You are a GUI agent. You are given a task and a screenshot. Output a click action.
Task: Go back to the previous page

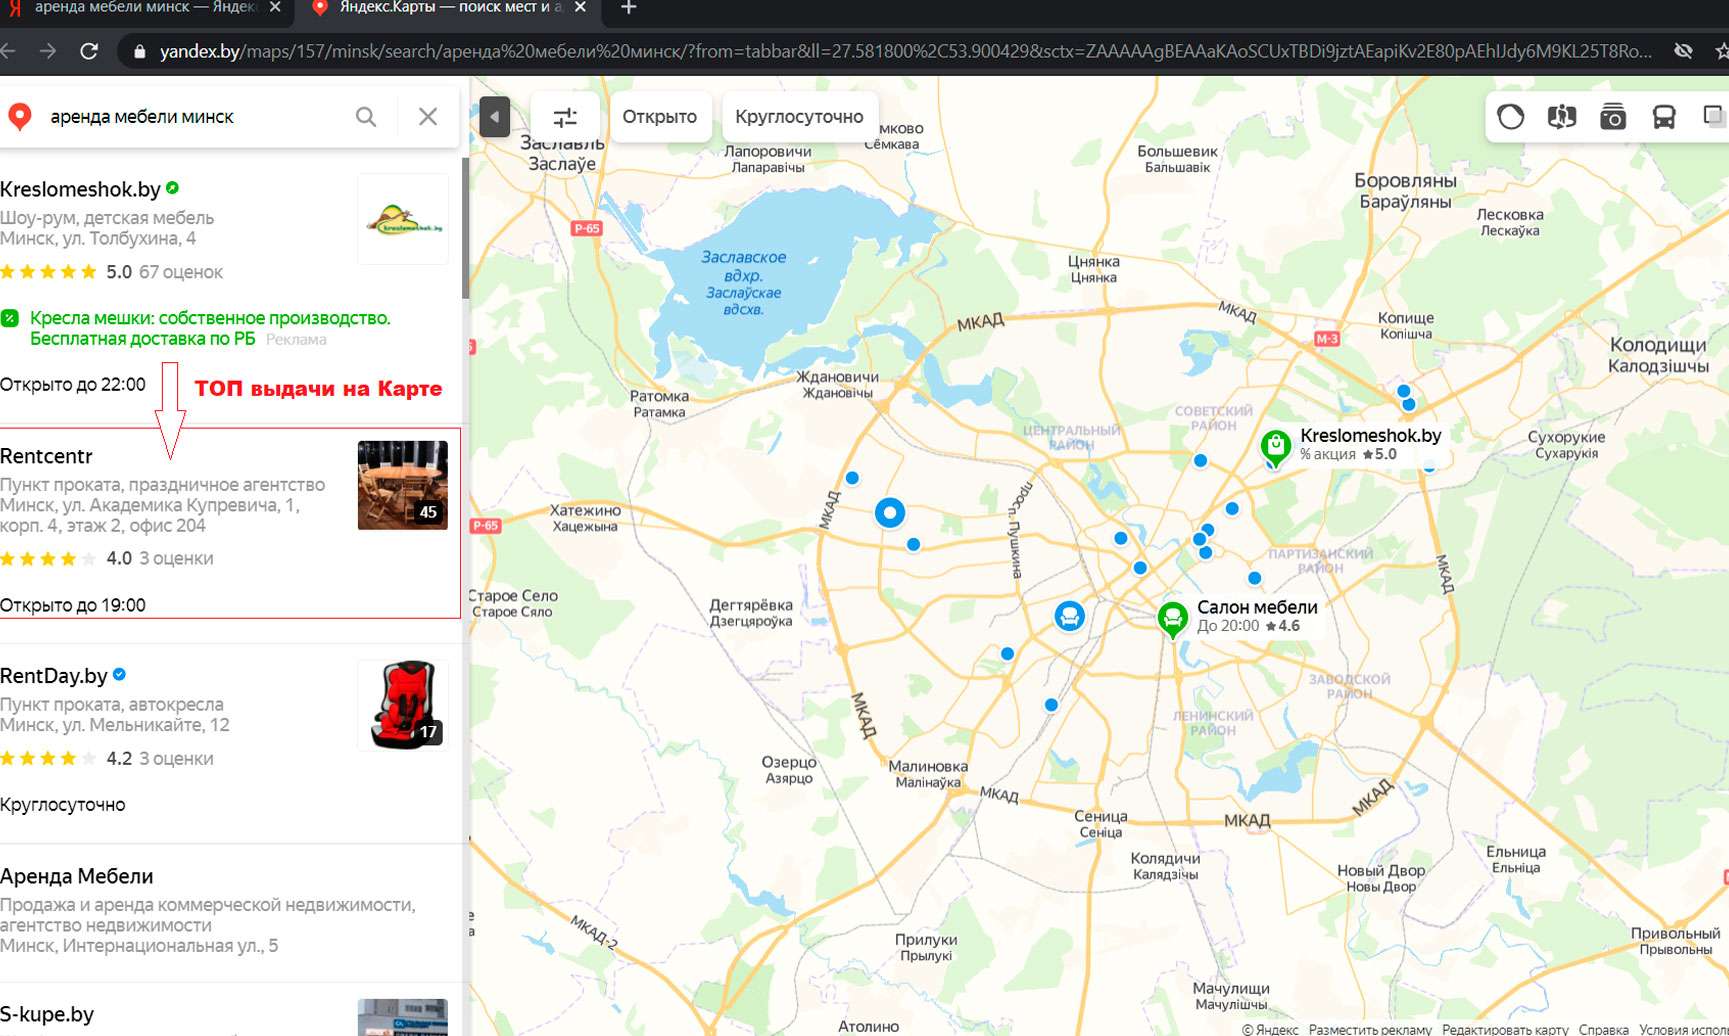coord(8,51)
